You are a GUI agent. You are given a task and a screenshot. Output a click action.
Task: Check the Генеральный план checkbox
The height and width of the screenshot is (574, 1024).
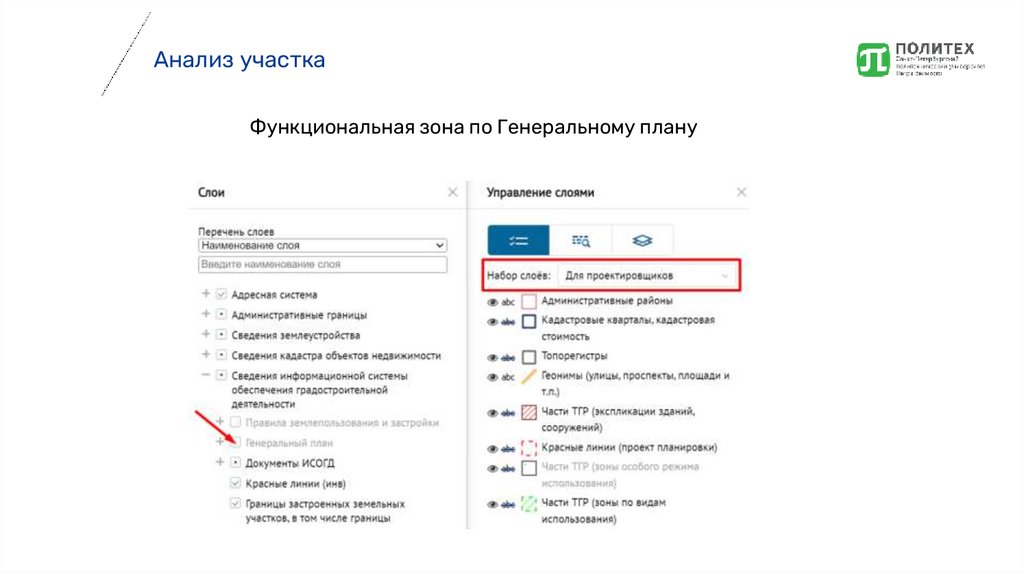coord(235,443)
